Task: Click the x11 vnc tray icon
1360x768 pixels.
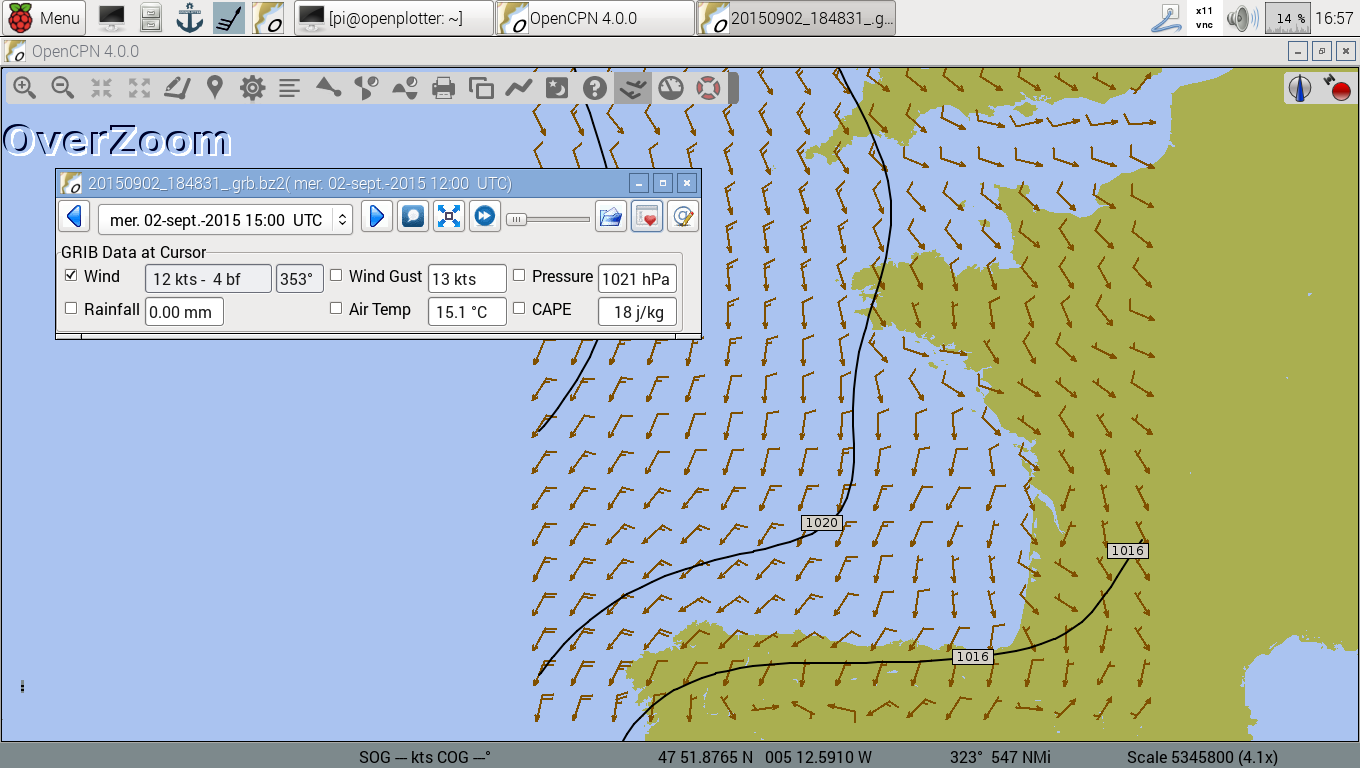Action: pyautogui.click(x=1204, y=17)
